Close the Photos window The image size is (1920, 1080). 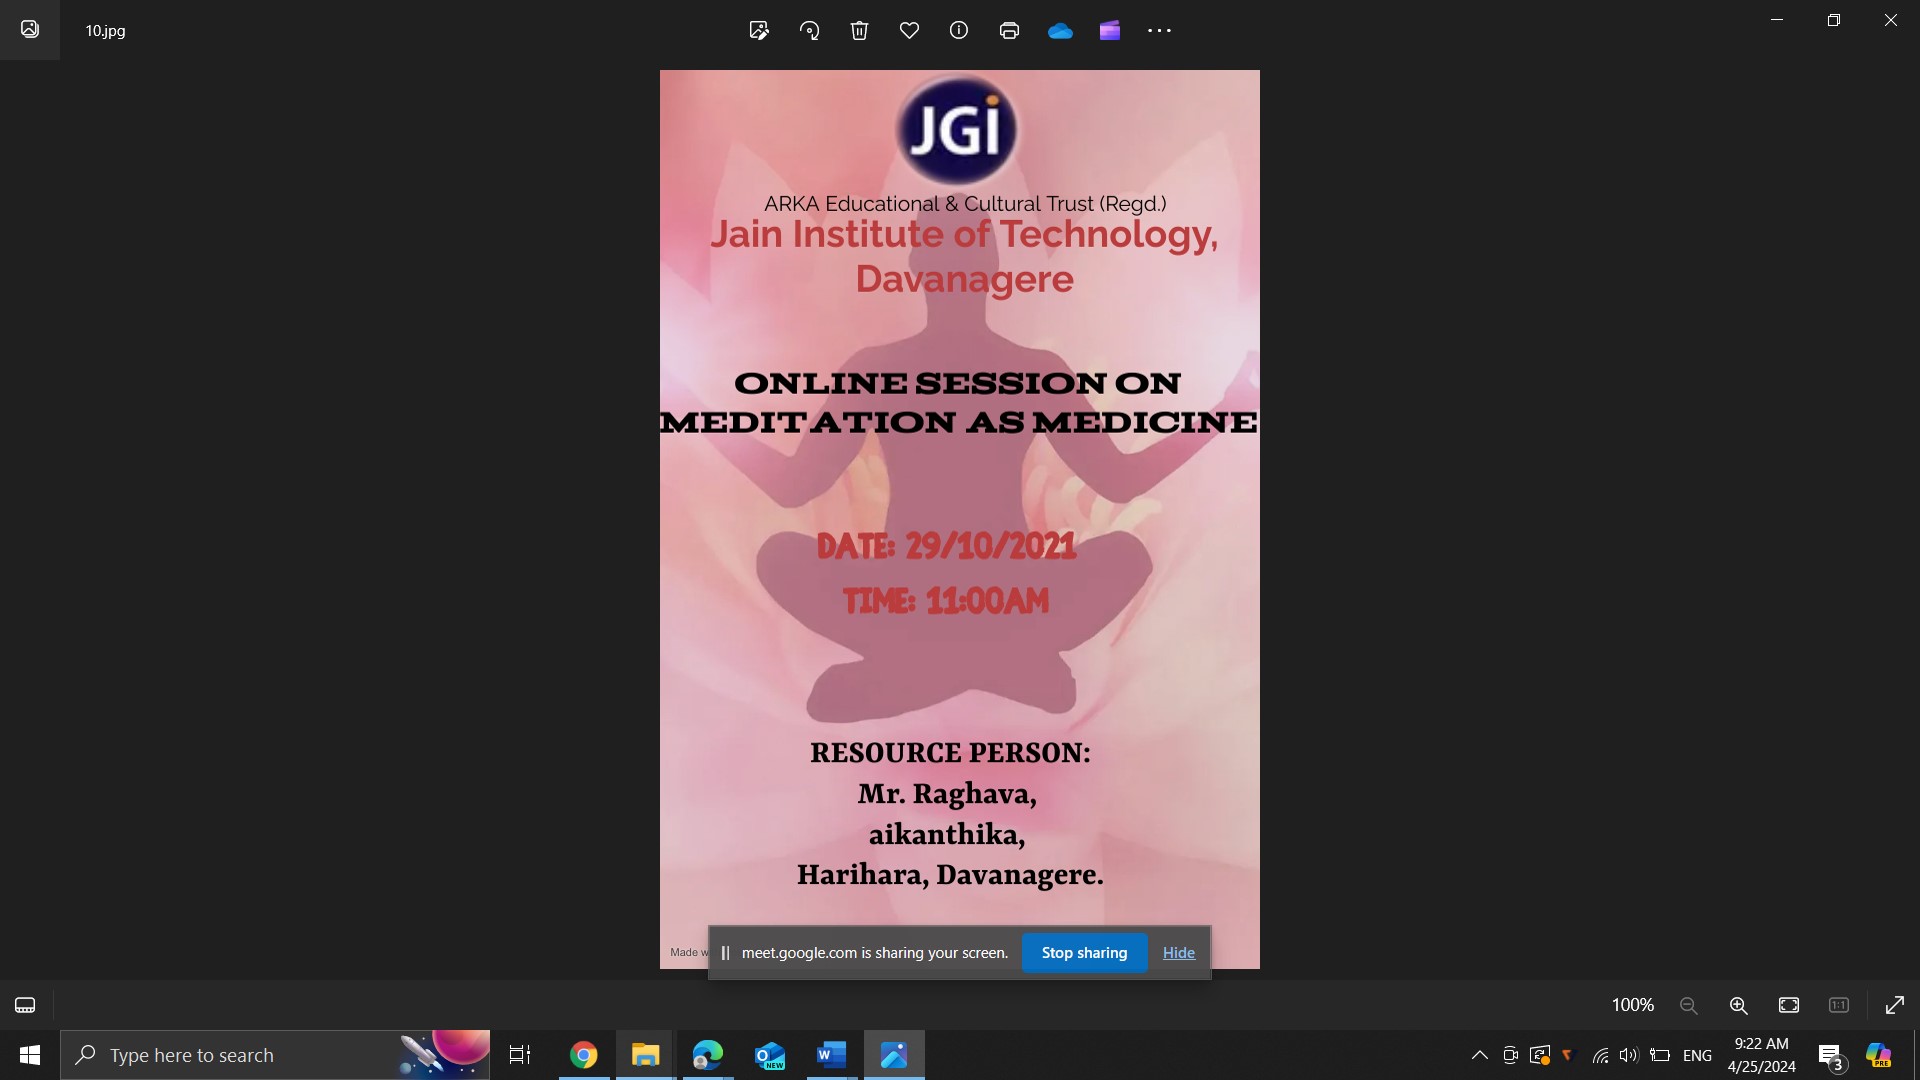[1891, 20]
